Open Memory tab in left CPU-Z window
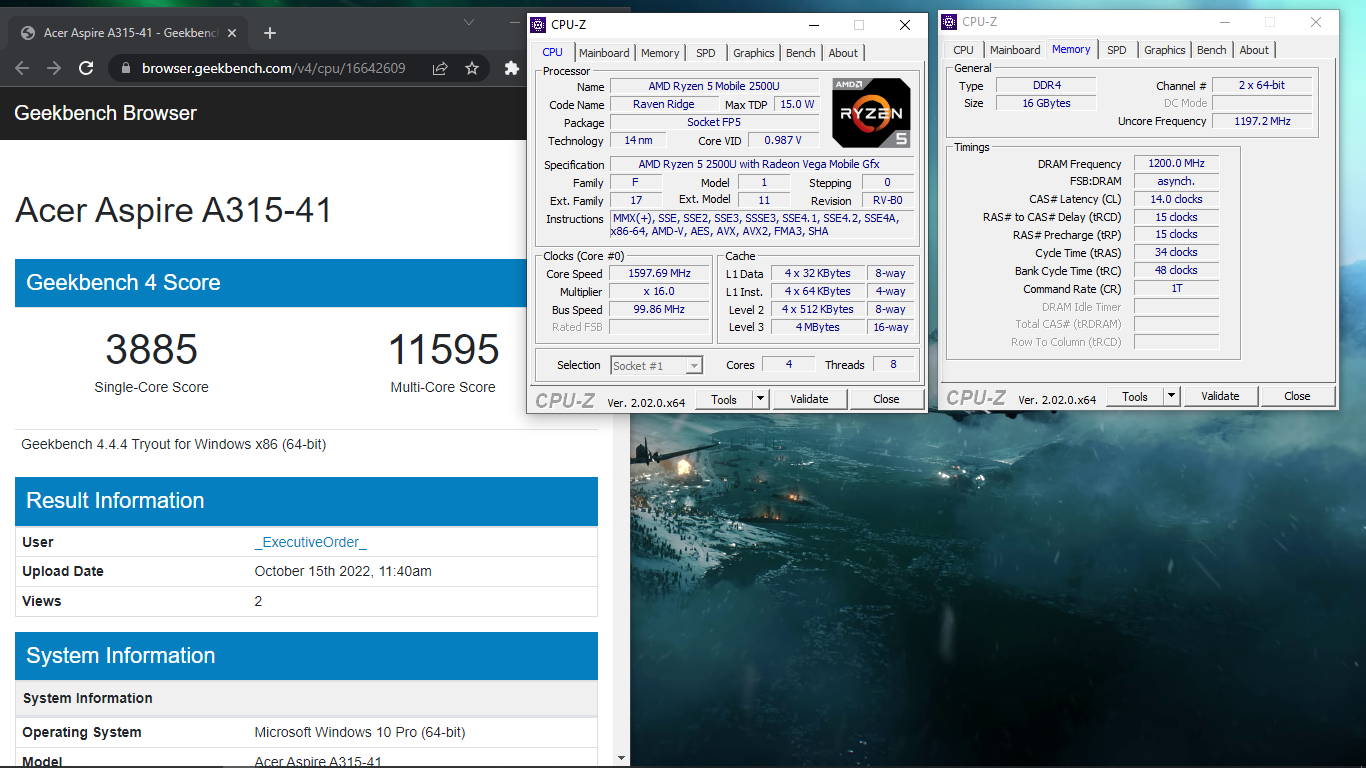The width and height of the screenshot is (1366, 768). pyautogui.click(x=660, y=53)
